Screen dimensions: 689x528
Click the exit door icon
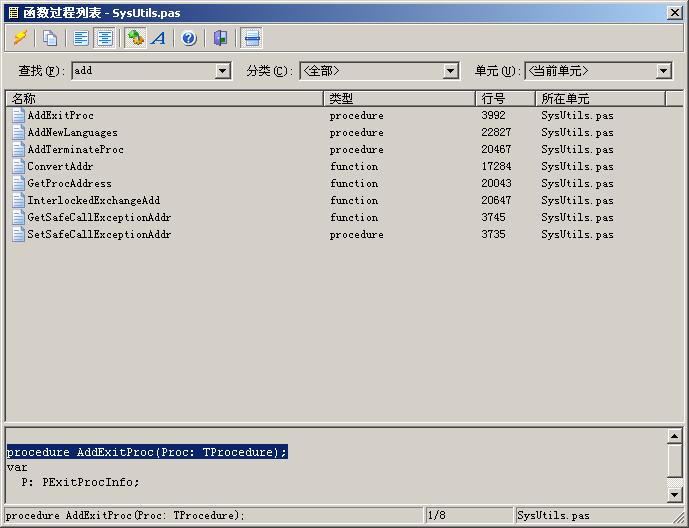220,38
